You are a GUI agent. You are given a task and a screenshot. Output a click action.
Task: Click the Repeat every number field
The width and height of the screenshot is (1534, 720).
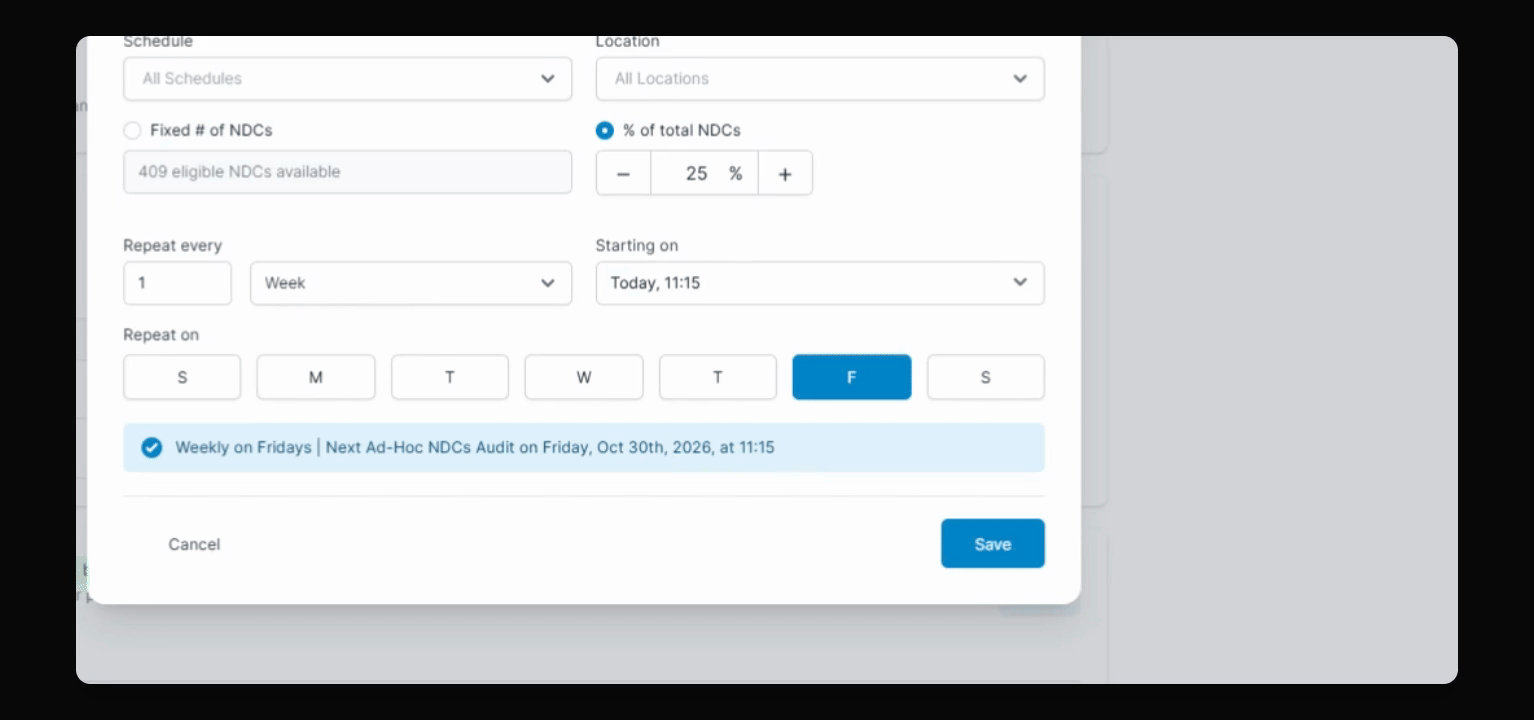177,283
